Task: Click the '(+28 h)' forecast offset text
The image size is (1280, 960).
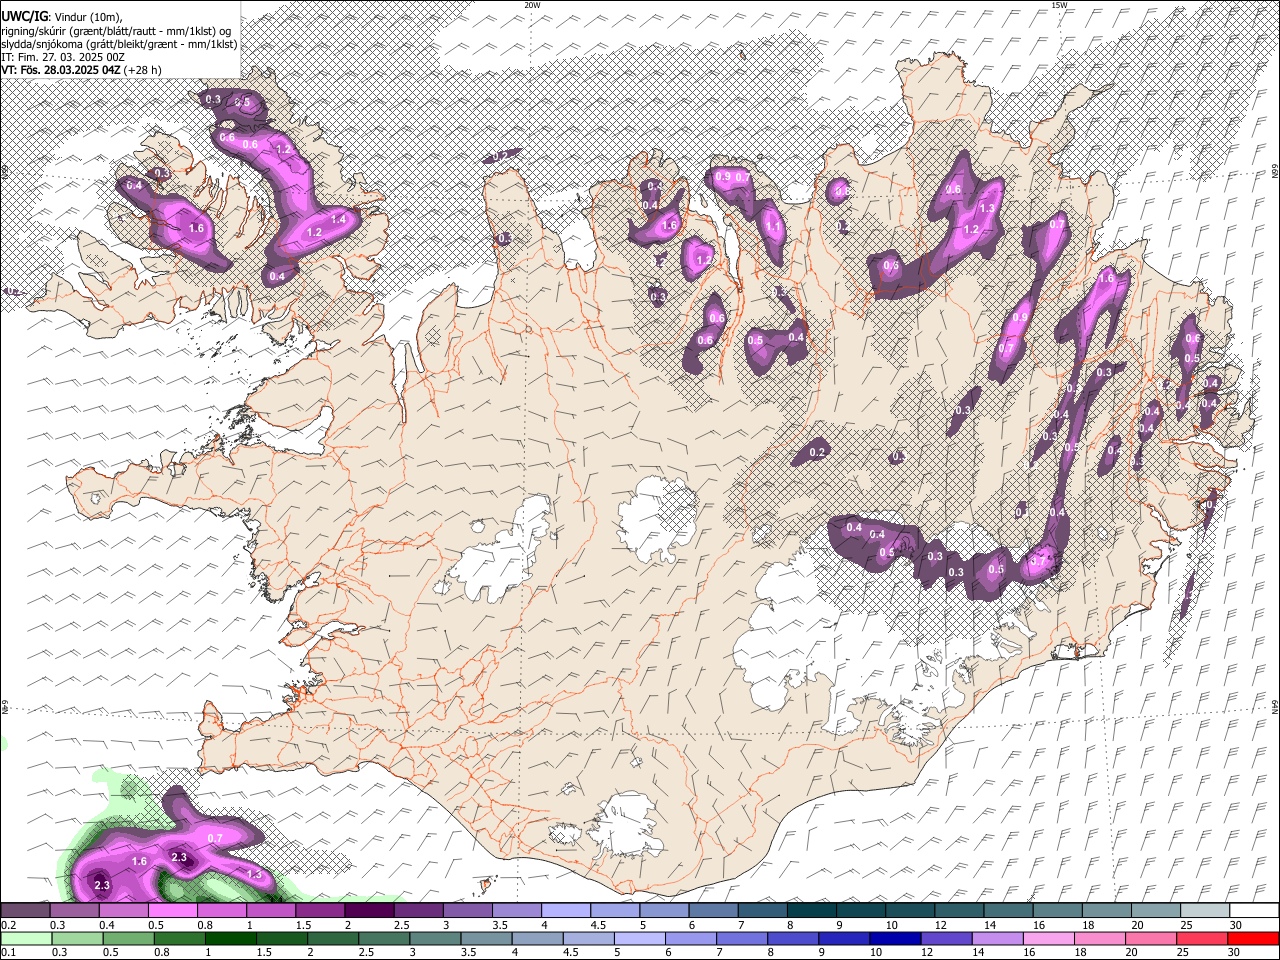Action: 144,70
